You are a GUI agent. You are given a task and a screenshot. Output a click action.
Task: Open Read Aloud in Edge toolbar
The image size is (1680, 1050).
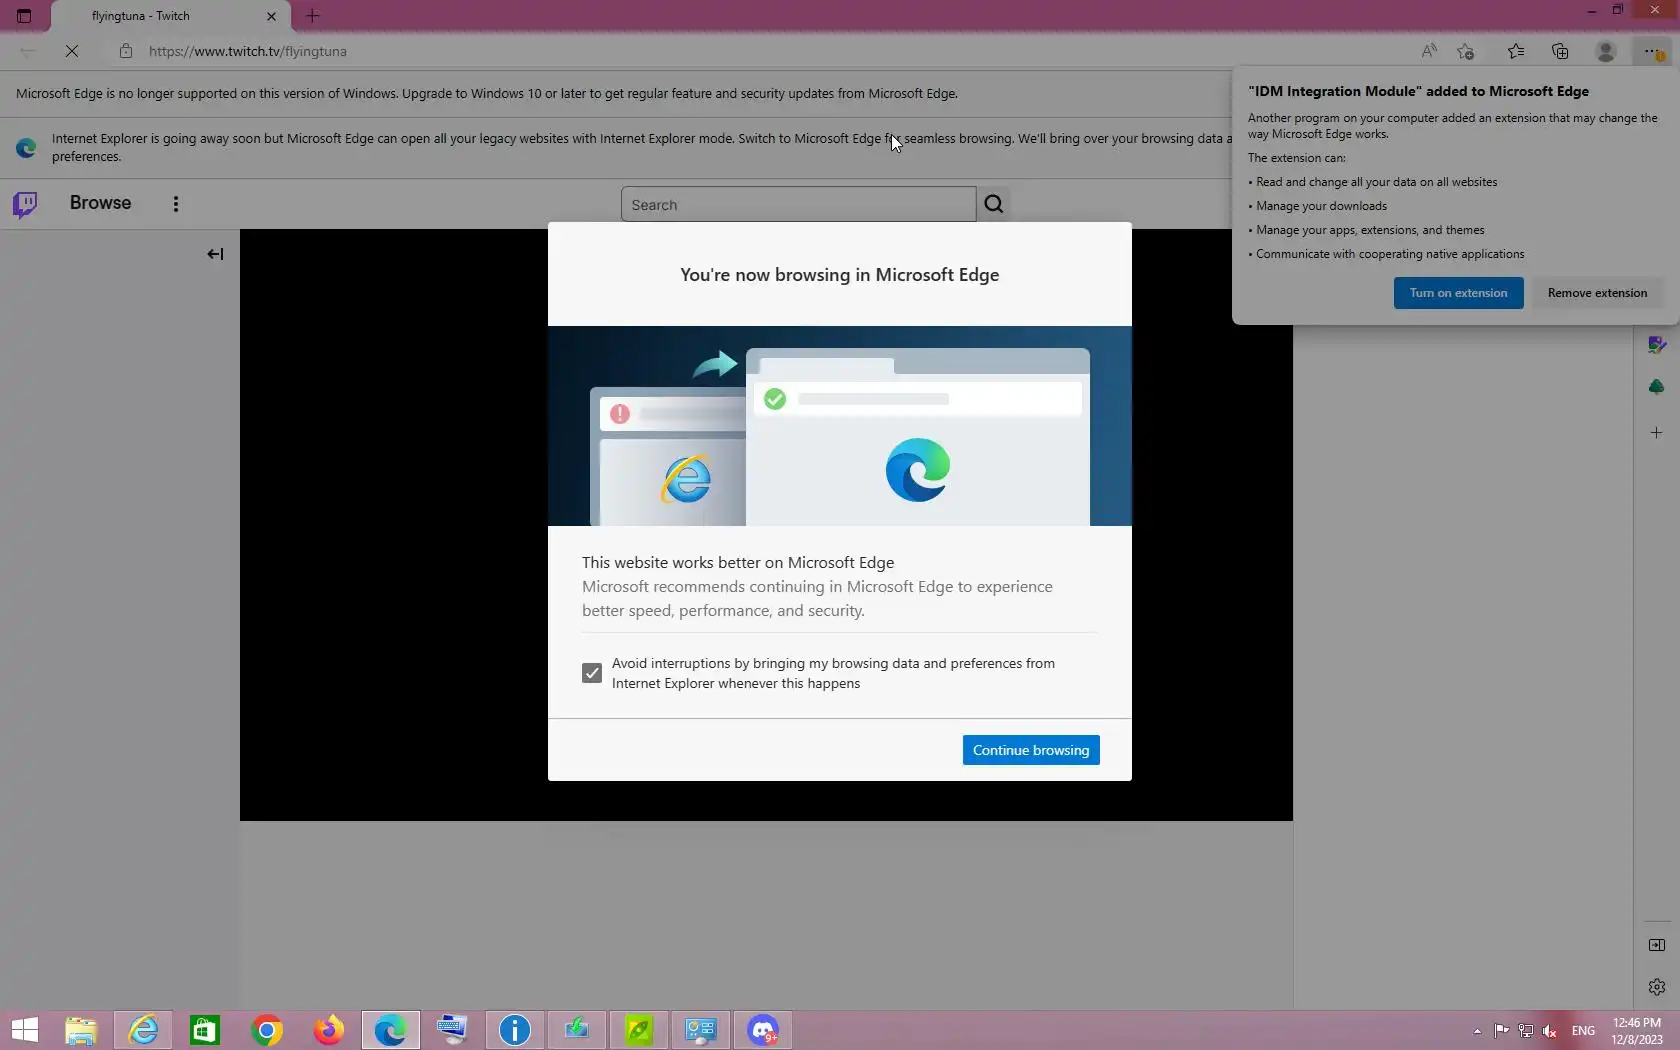pos(1429,51)
